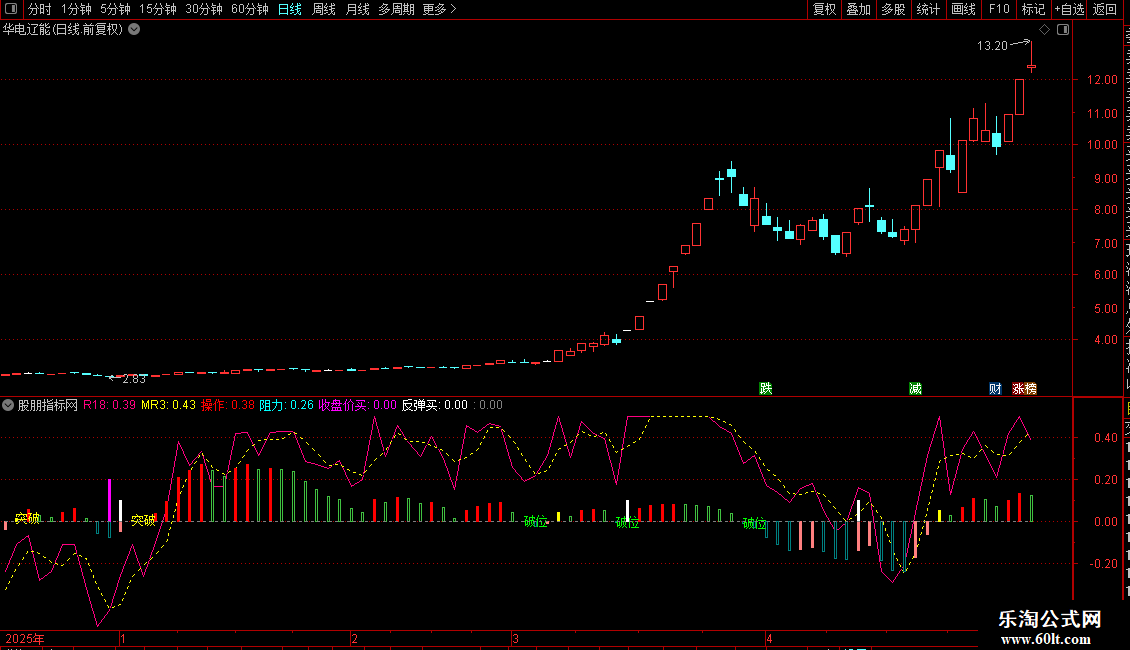Image resolution: width=1130 pixels, height=650 pixels.
Task: Click the 2025年 timeline label
Action: 25,638
